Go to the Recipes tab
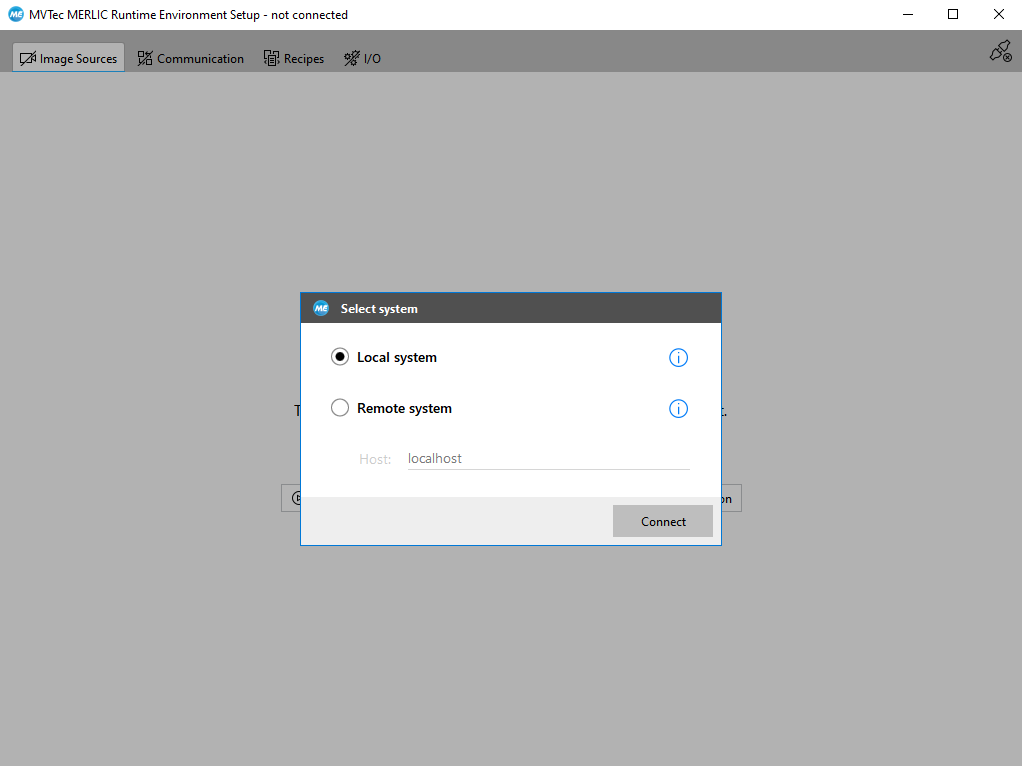Image resolution: width=1022 pixels, height=766 pixels. coord(294,58)
